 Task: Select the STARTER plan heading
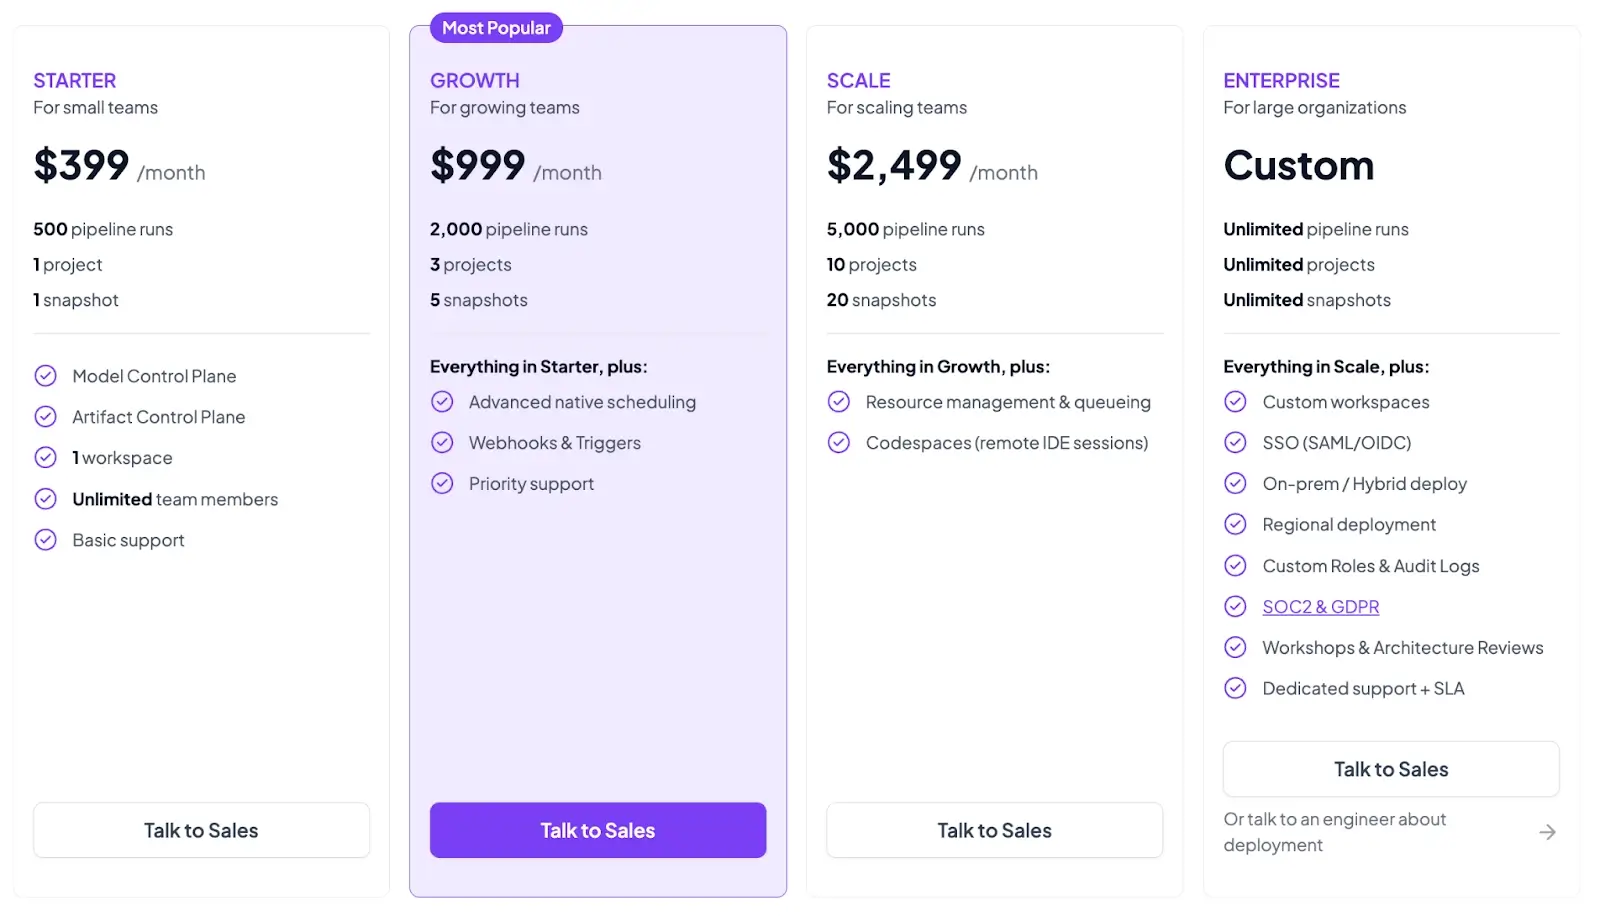tap(75, 81)
